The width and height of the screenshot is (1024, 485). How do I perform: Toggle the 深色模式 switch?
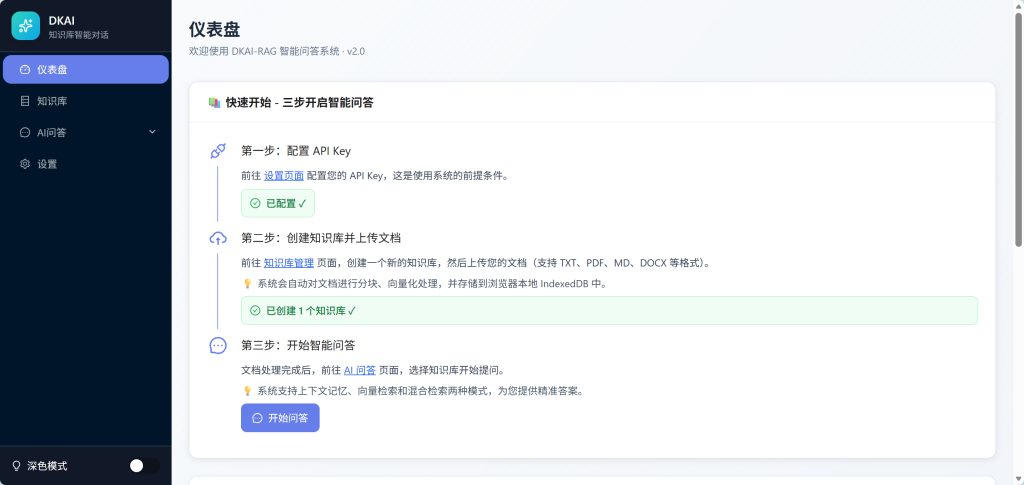click(x=144, y=465)
